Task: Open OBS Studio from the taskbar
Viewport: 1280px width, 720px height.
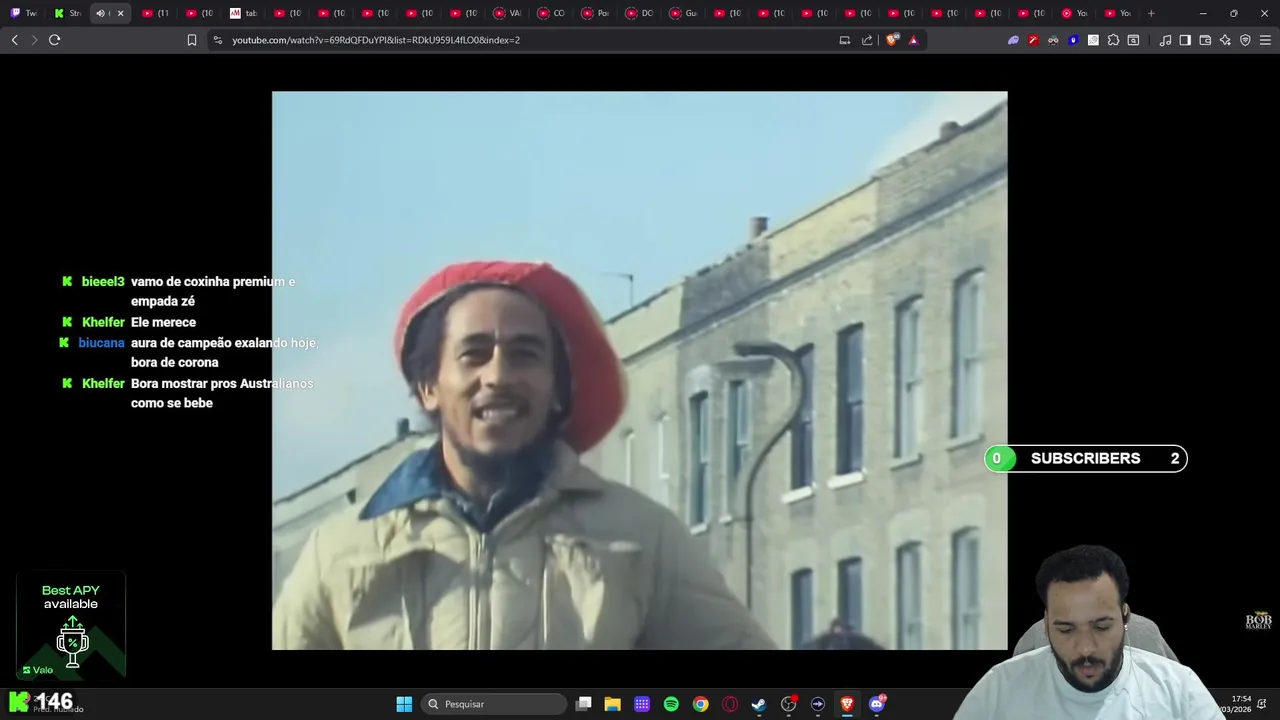Action: pyautogui.click(x=789, y=704)
